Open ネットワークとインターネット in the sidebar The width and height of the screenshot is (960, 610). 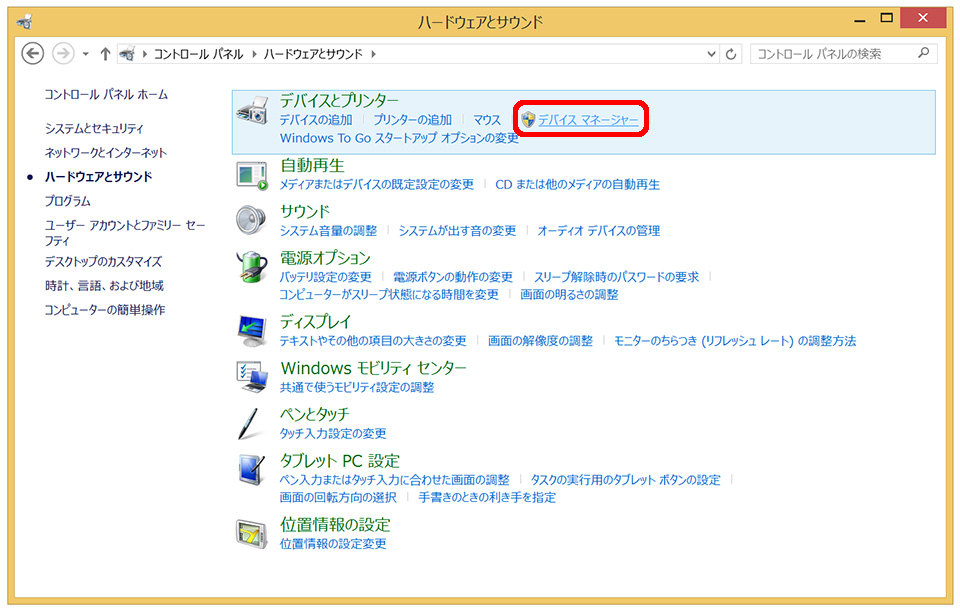pos(105,152)
